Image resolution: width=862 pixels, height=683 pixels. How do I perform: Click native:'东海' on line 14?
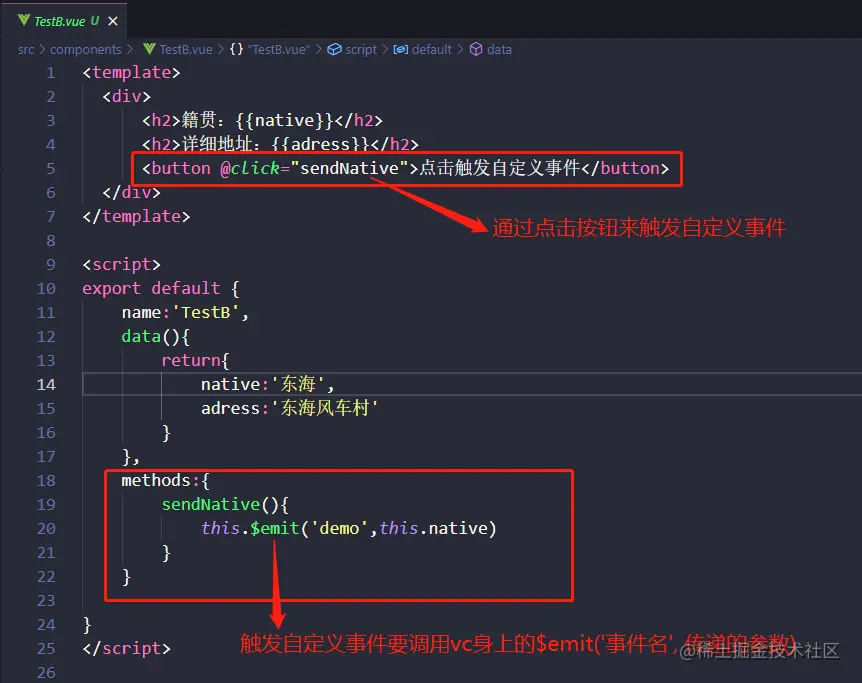click(268, 384)
